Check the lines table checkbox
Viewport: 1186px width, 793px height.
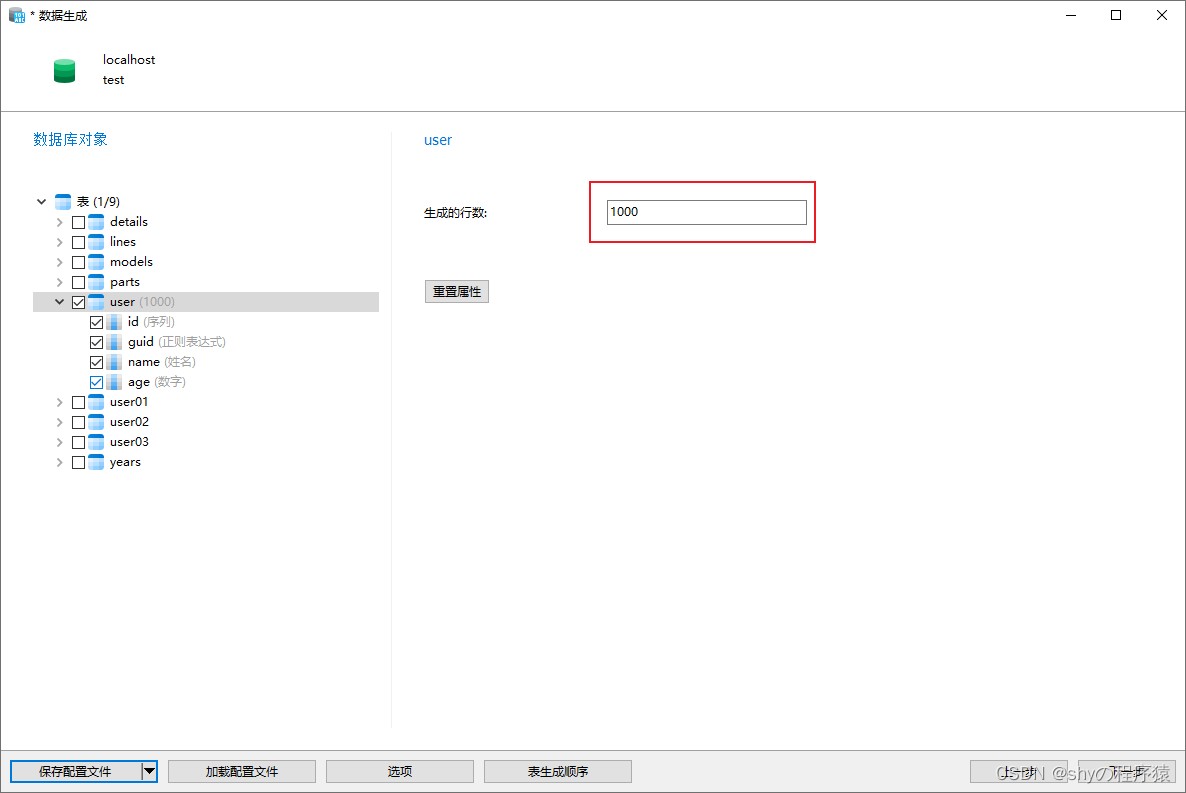coord(79,242)
